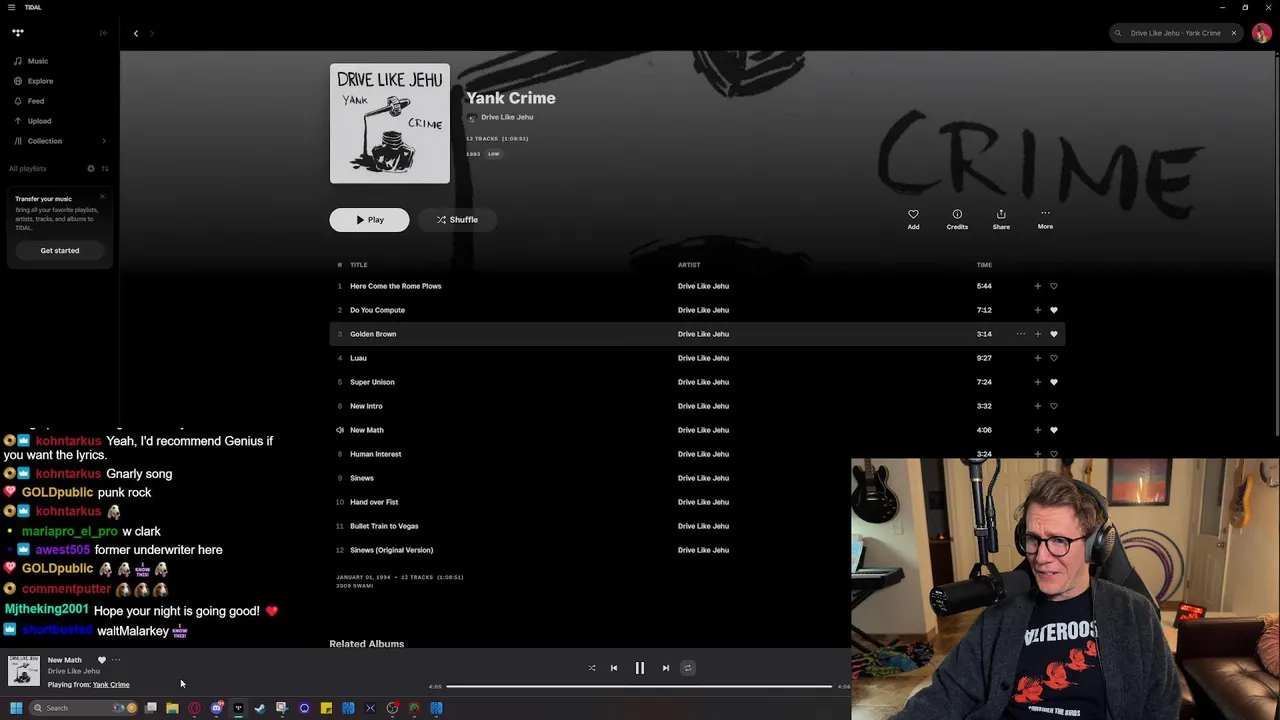Play the Yank Crime album

[369, 220]
